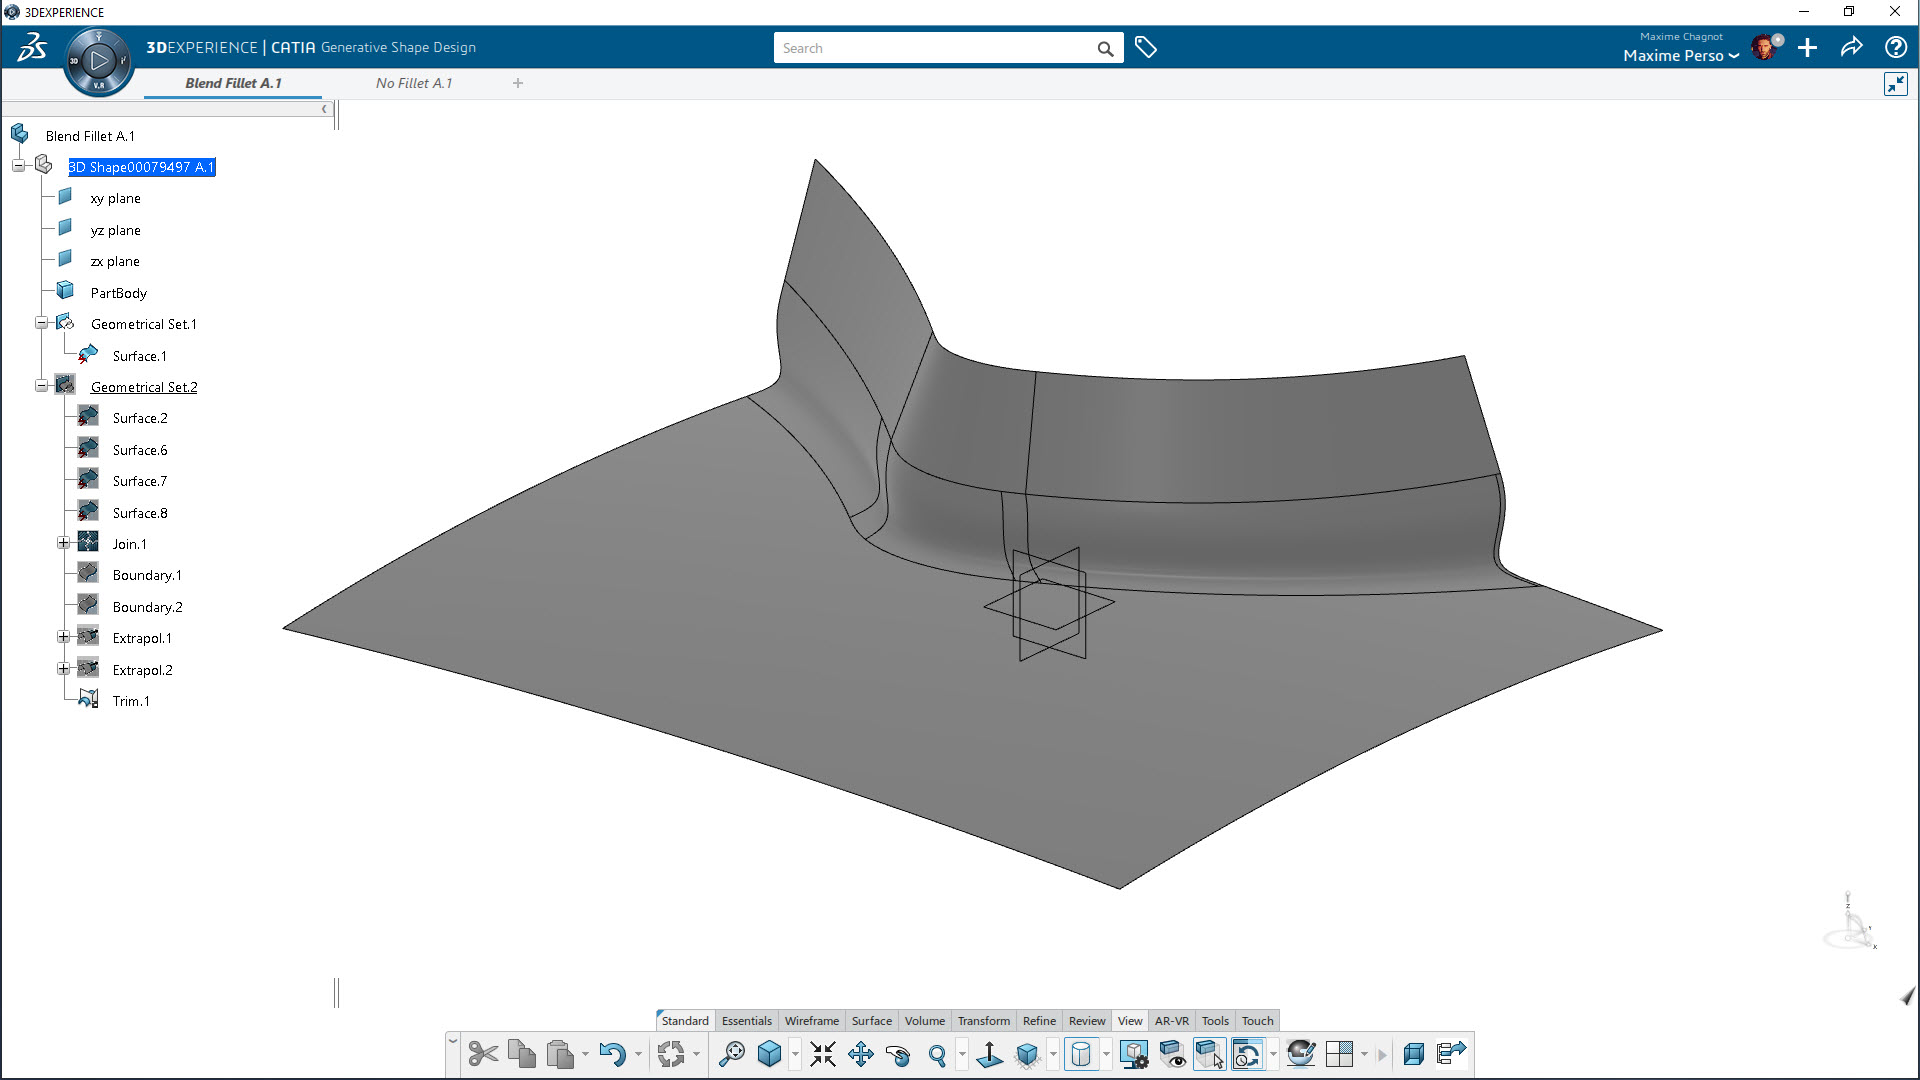Select the Rotate view tool
The height and width of the screenshot is (1080, 1920).
click(x=898, y=1054)
